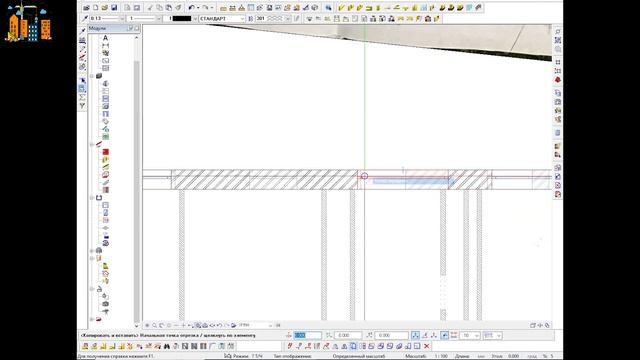Click the Y coordinate input field showing 0.000
Viewport: 640px width, 360px height.
pyautogui.click(x=348, y=335)
